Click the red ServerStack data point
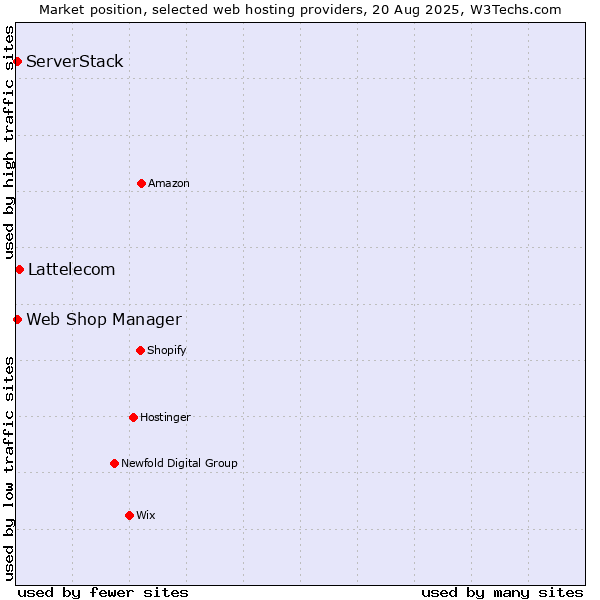Image resolution: width=600 pixels, height=600 pixels. tap(17, 61)
